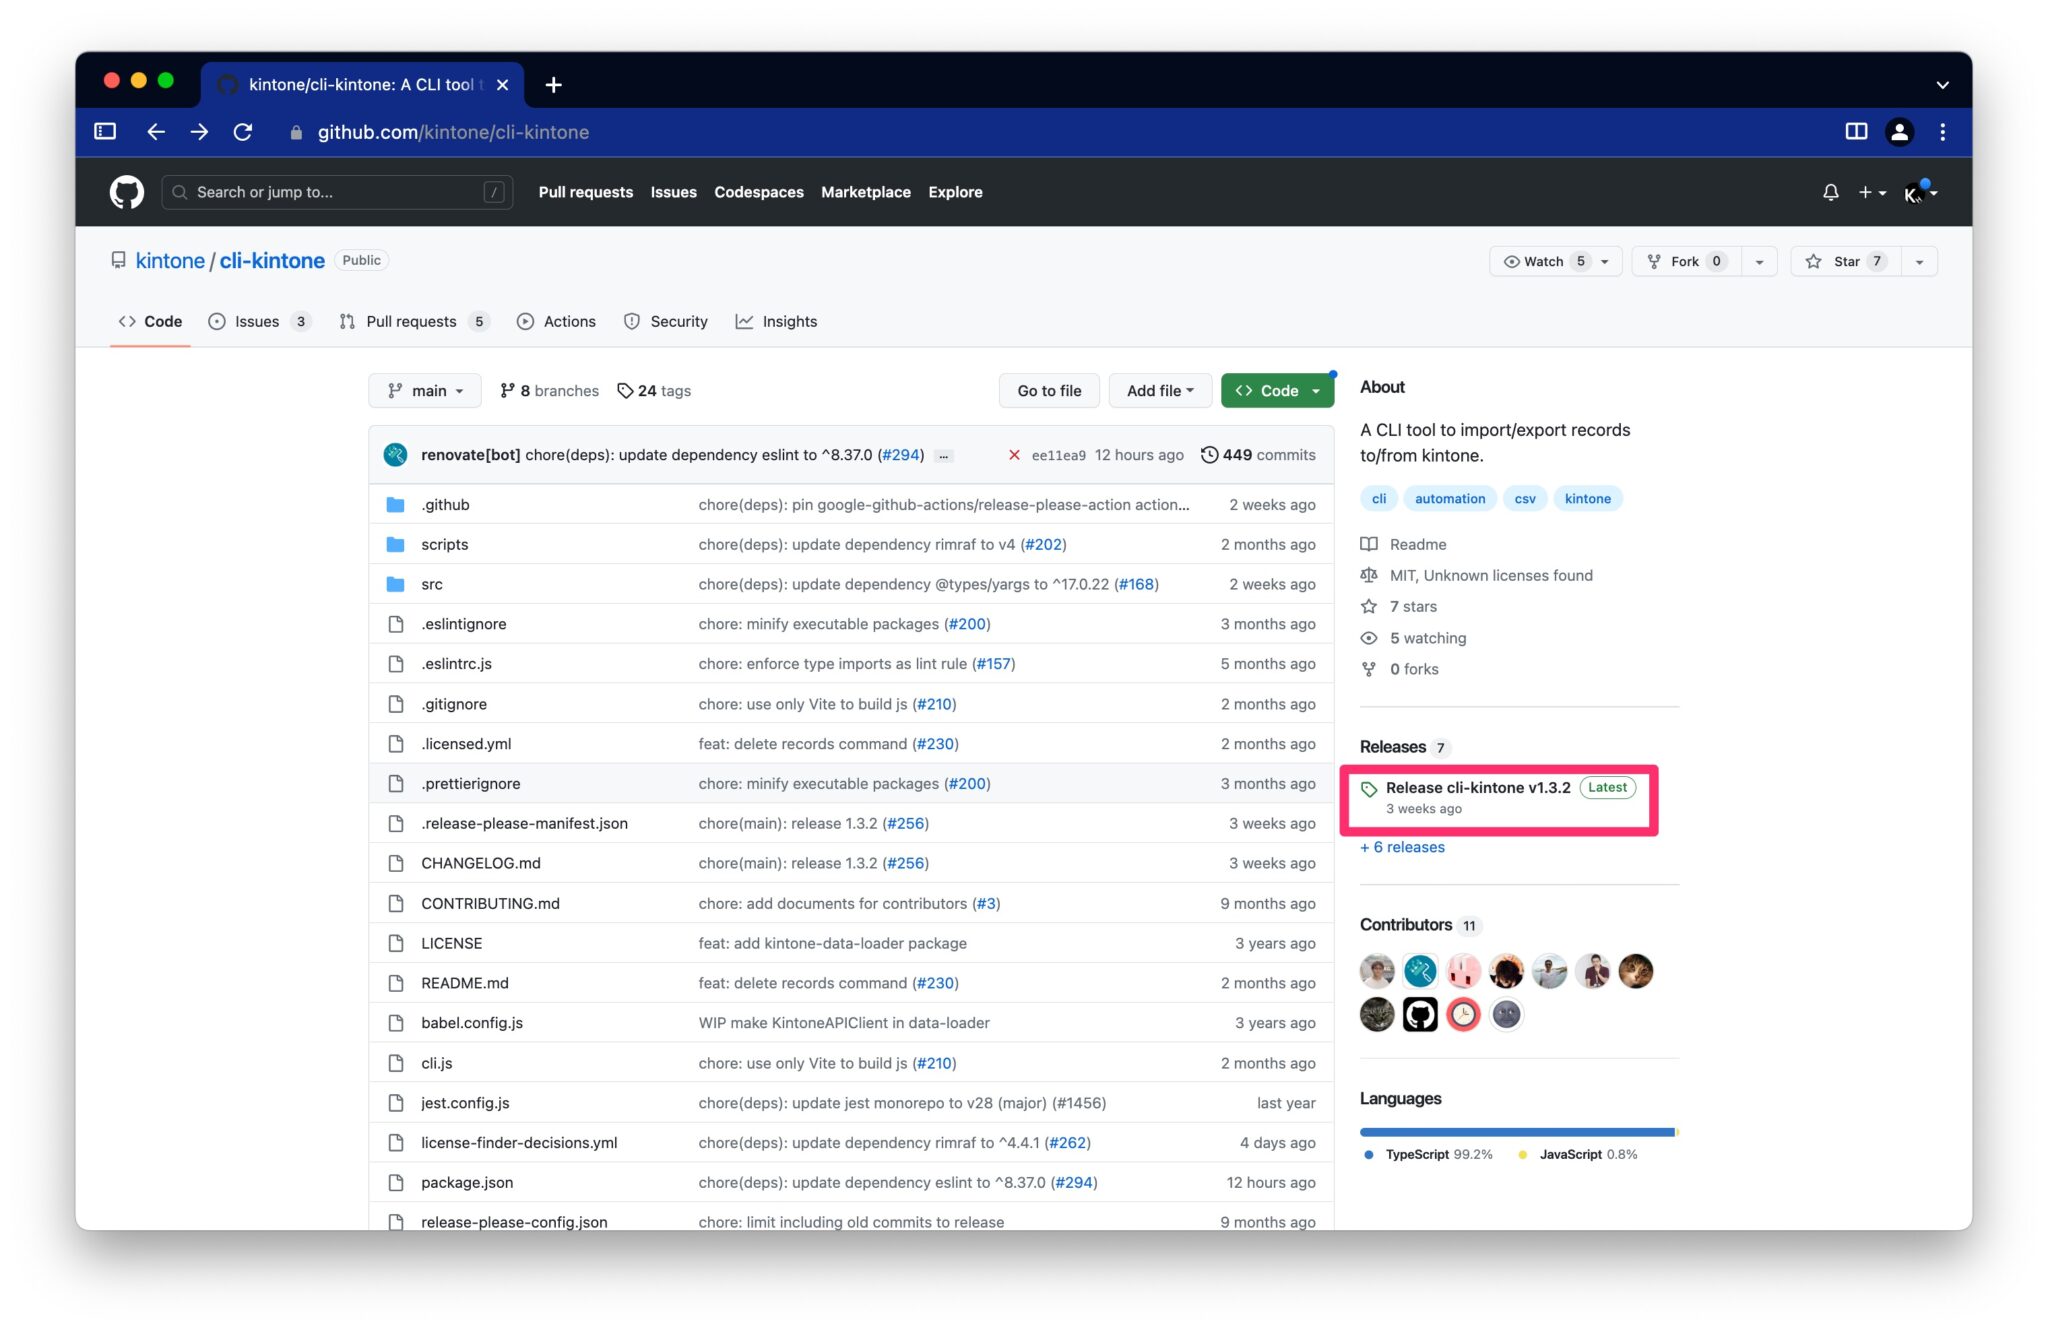
Task: Click the browser side panel icon
Action: [1856, 132]
